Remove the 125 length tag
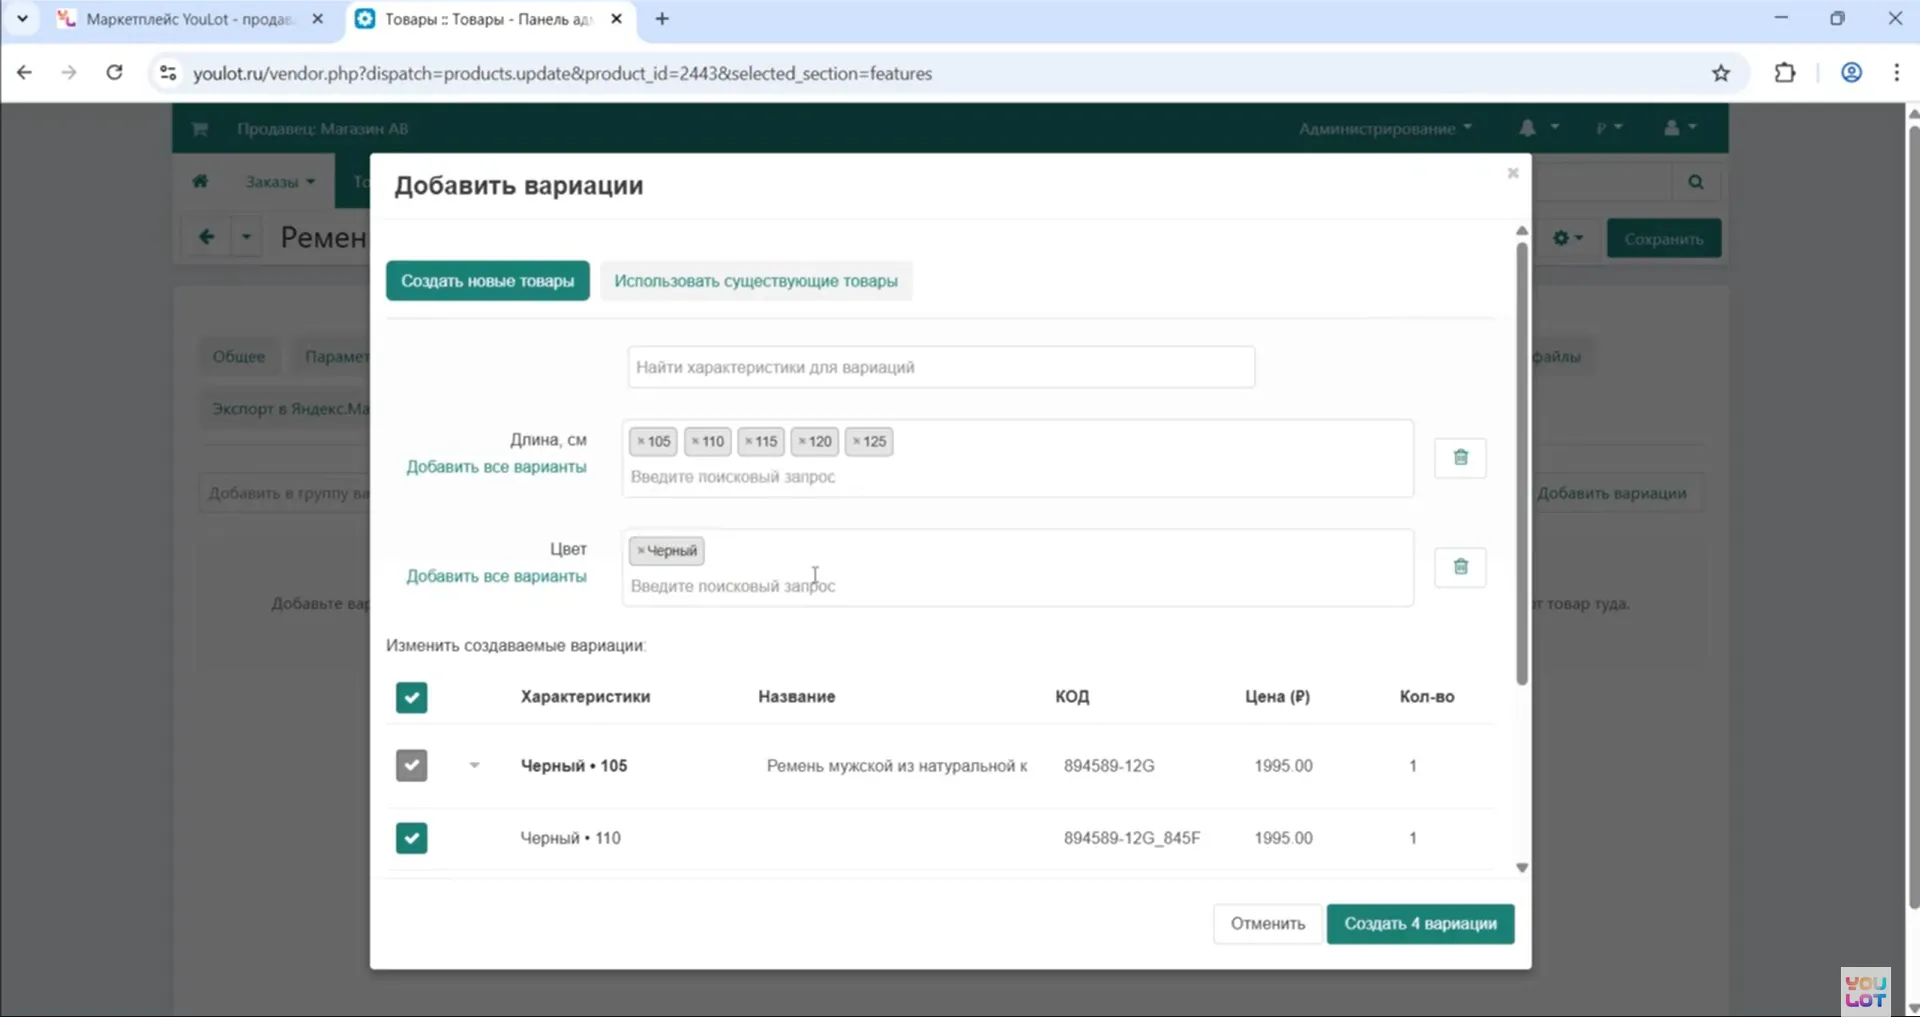Viewport: 1920px width, 1017px height. coord(857,441)
